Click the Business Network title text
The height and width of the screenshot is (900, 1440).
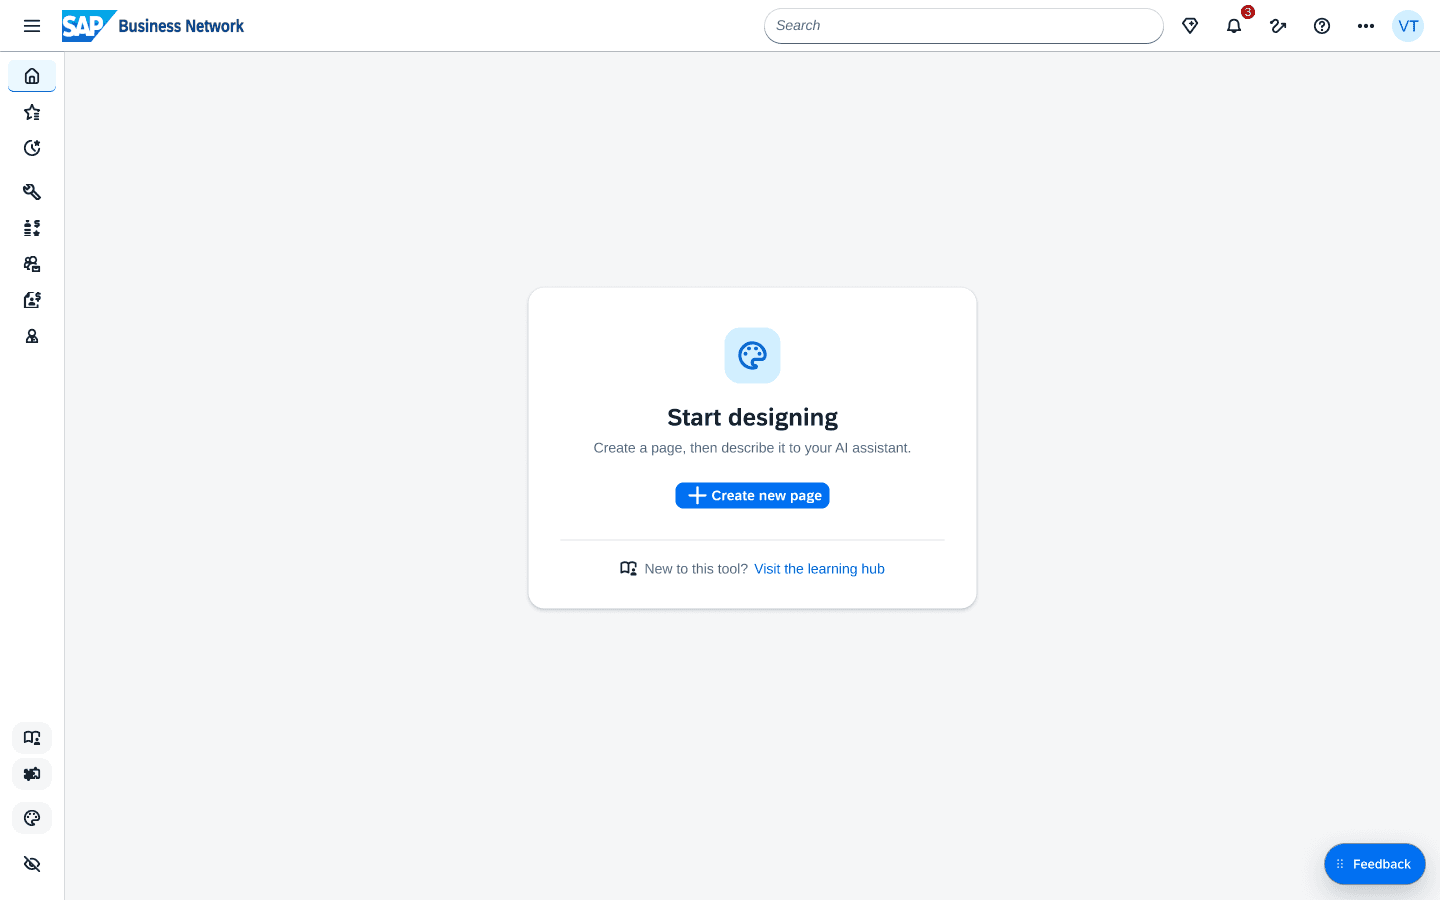pyautogui.click(x=181, y=26)
